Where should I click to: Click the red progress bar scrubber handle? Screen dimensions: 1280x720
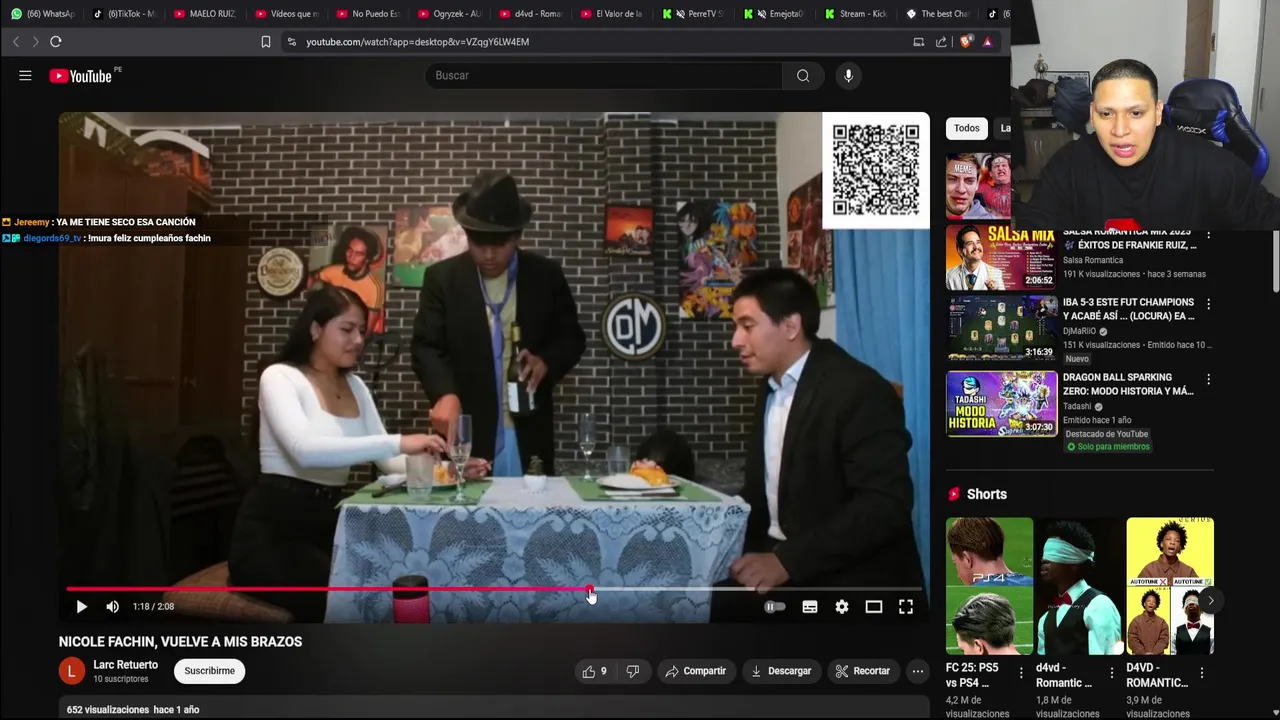point(590,589)
